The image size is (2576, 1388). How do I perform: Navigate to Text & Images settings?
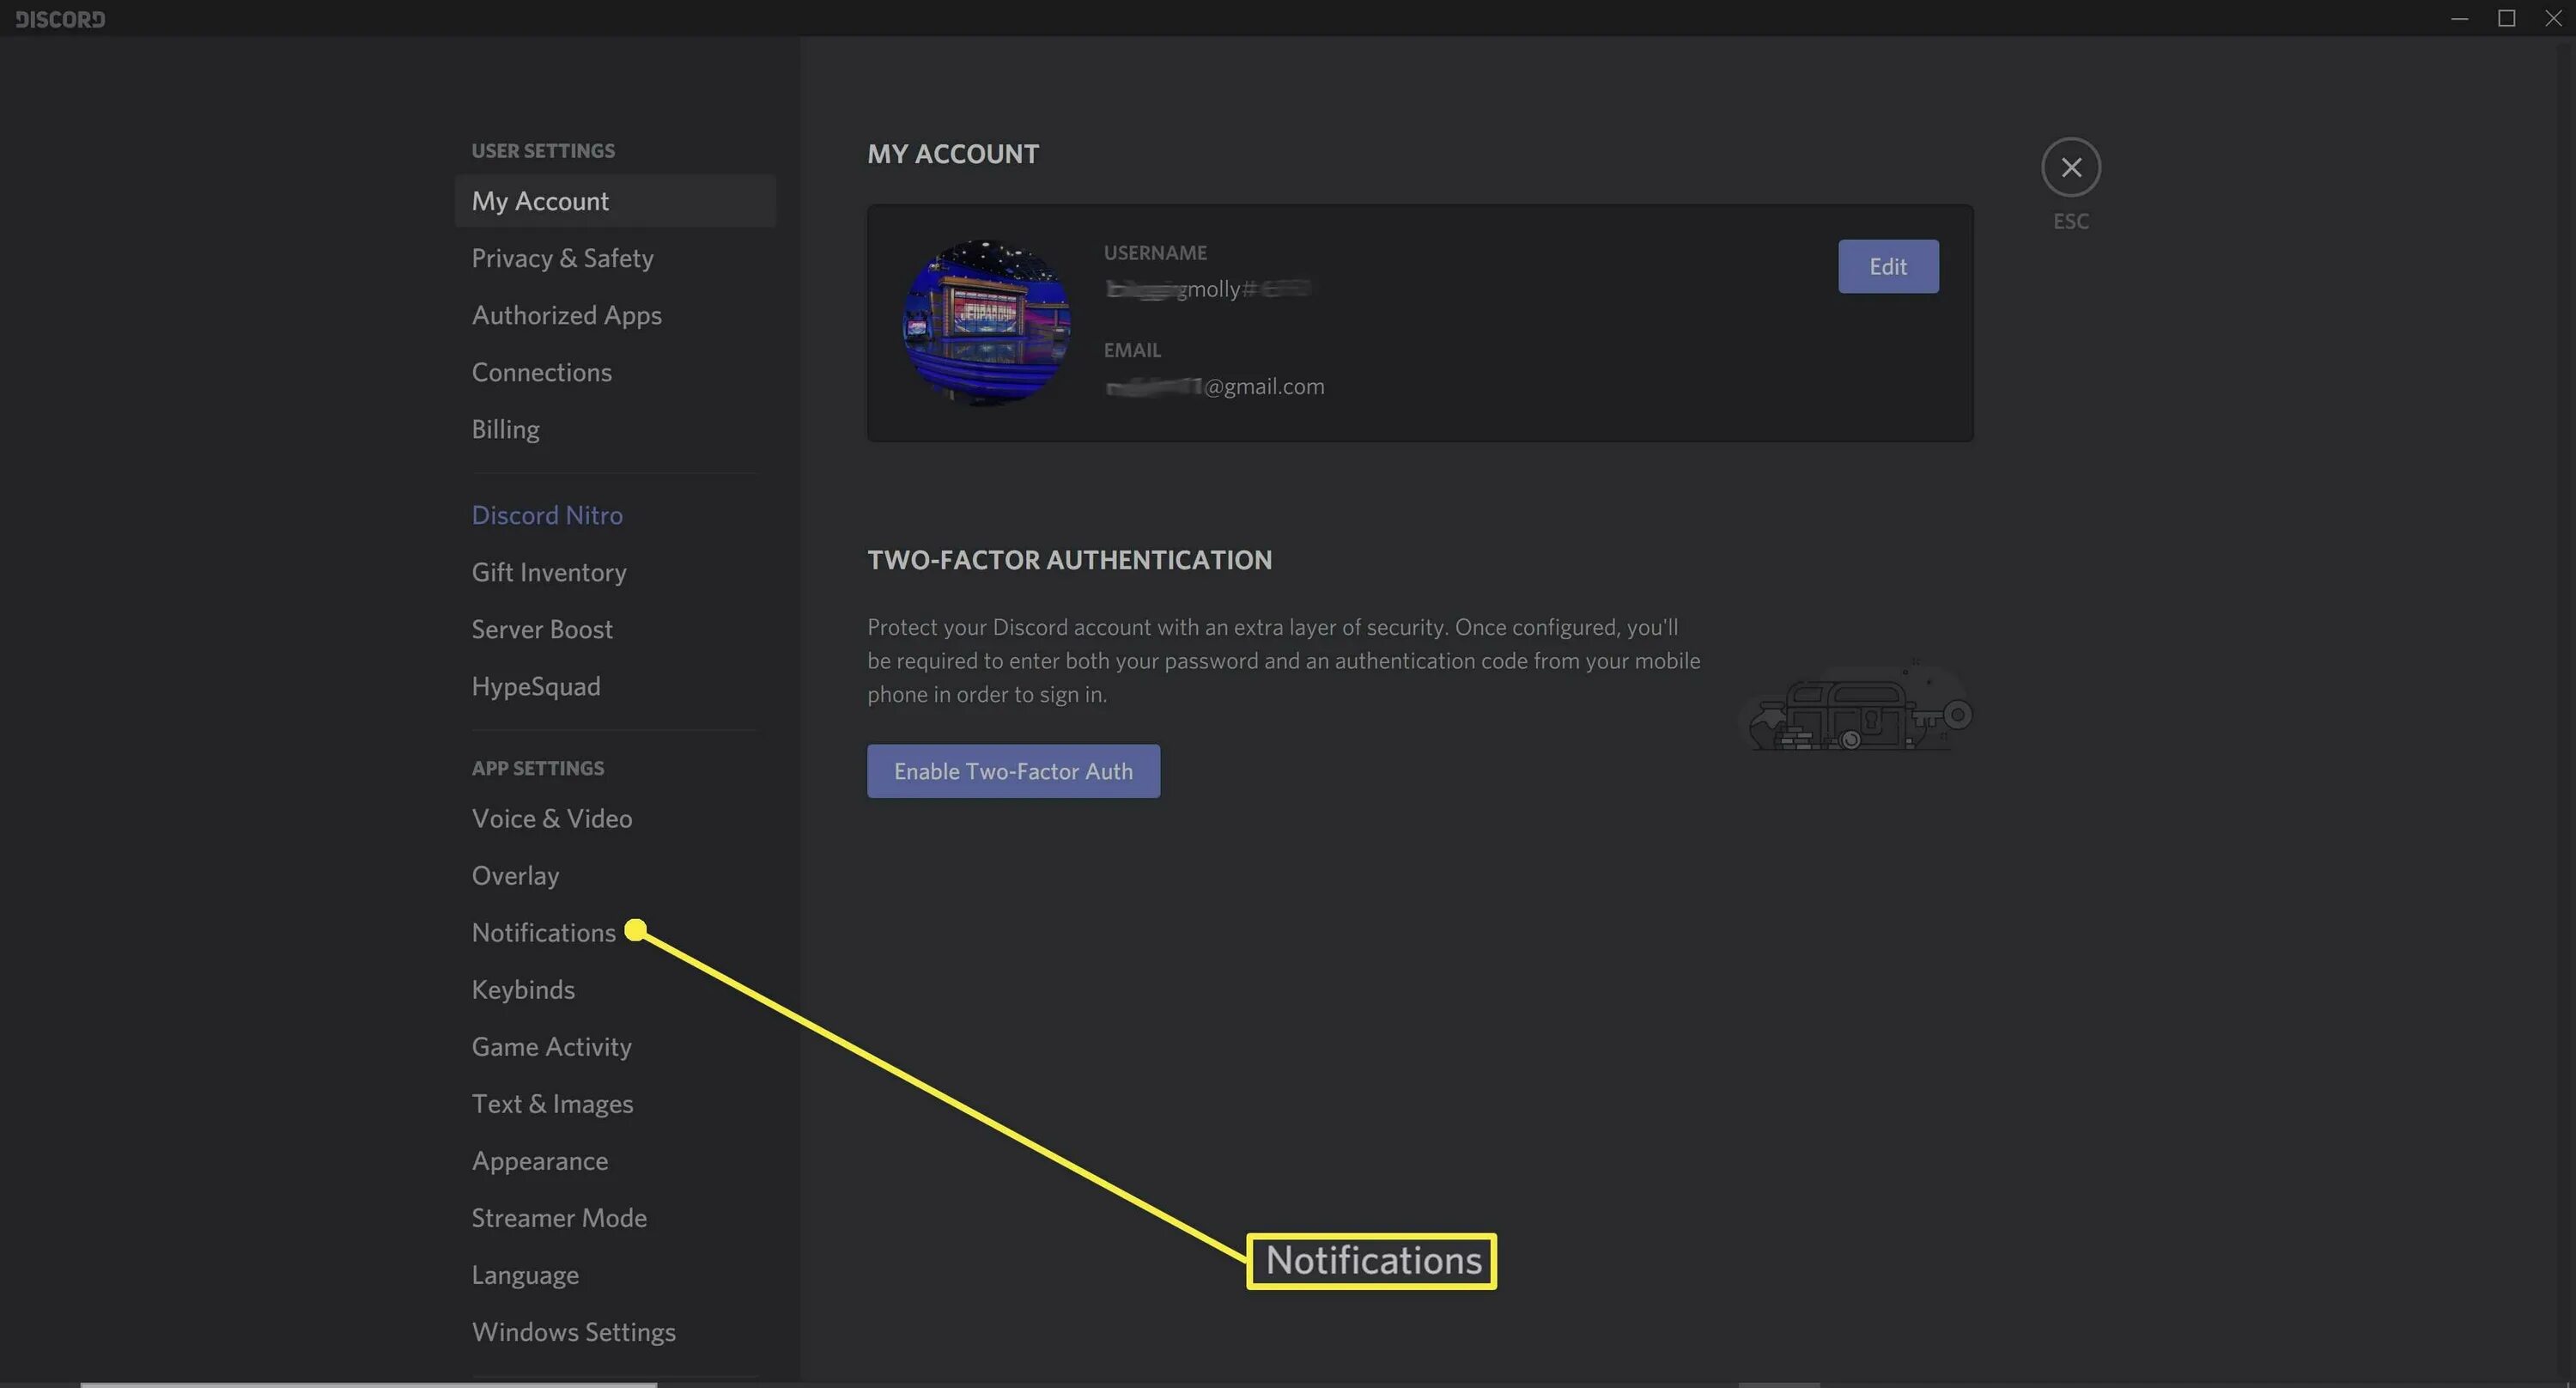(552, 1103)
